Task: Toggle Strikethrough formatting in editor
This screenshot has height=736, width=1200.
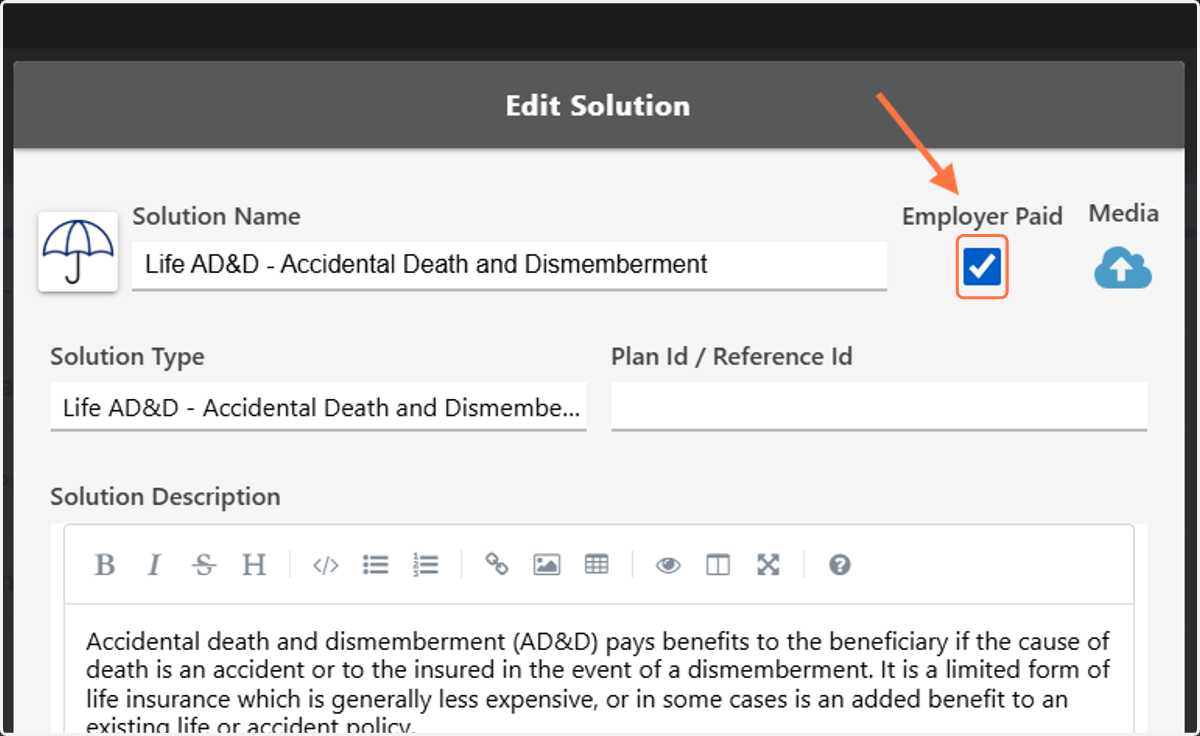Action: (204, 565)
